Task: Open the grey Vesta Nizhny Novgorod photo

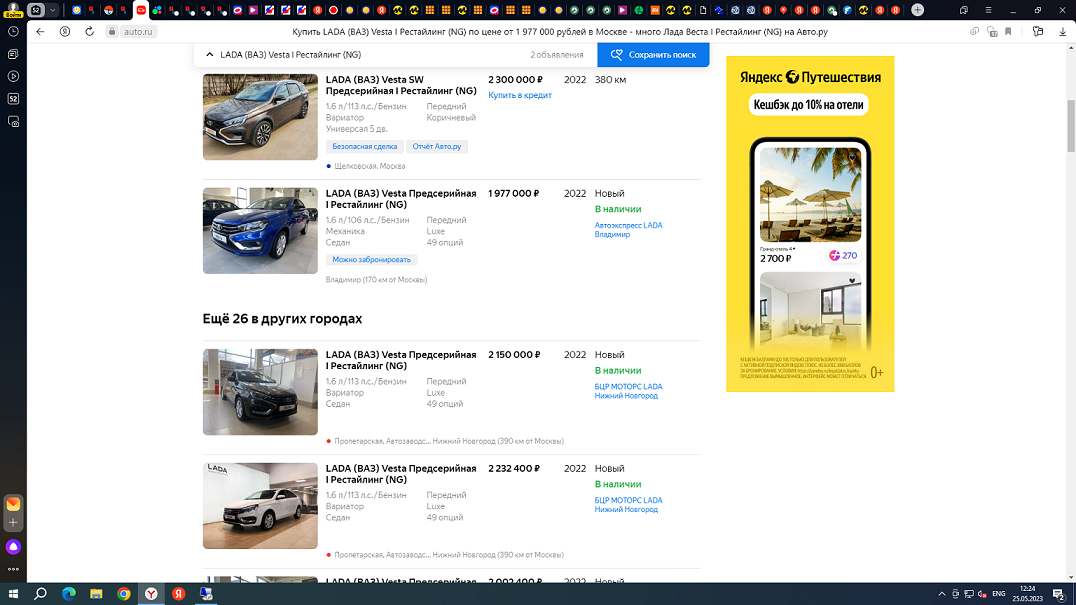Action: point(260,392)
